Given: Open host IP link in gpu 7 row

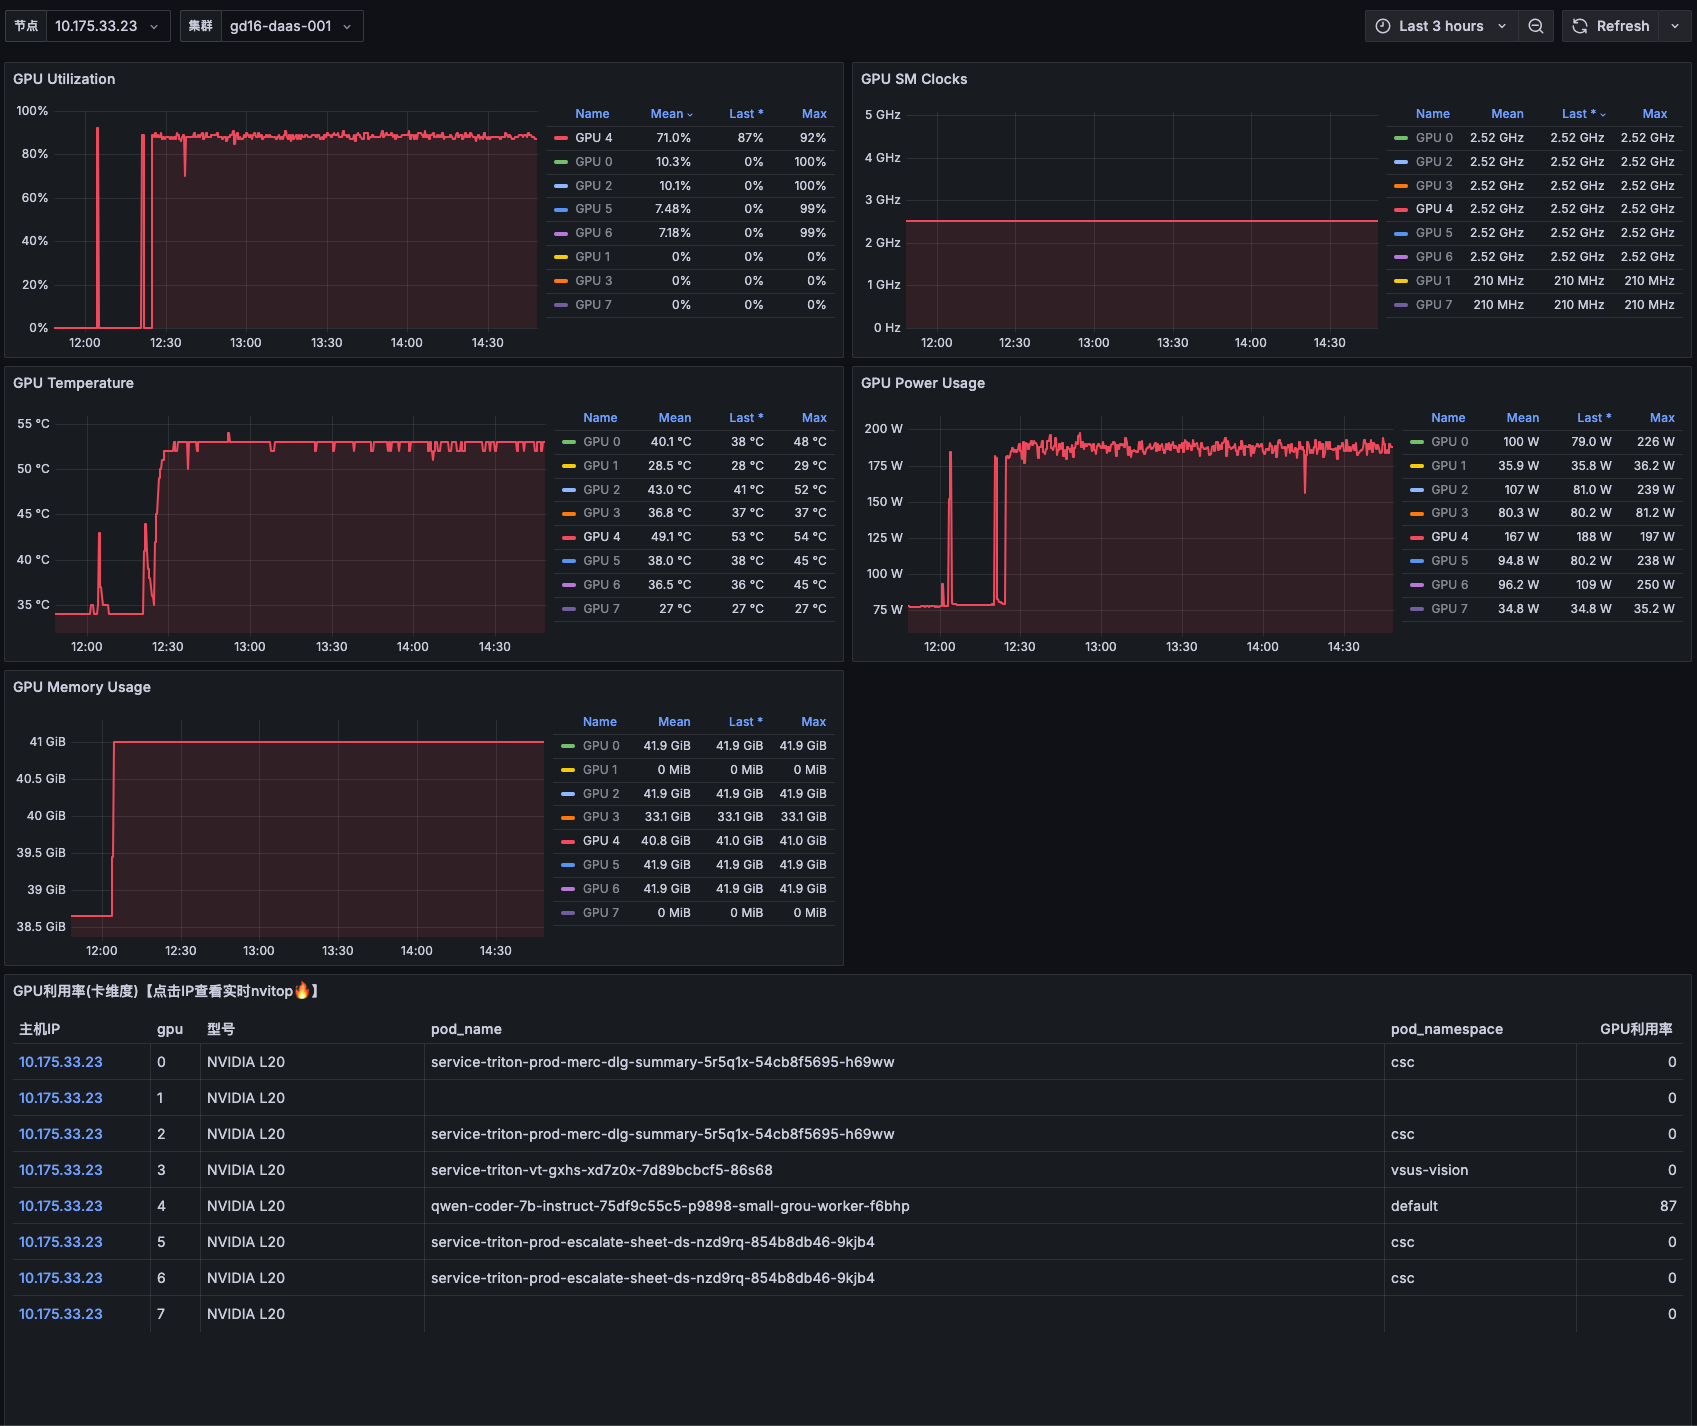Looking at the screenshot, I should (x=61, y=1314).
